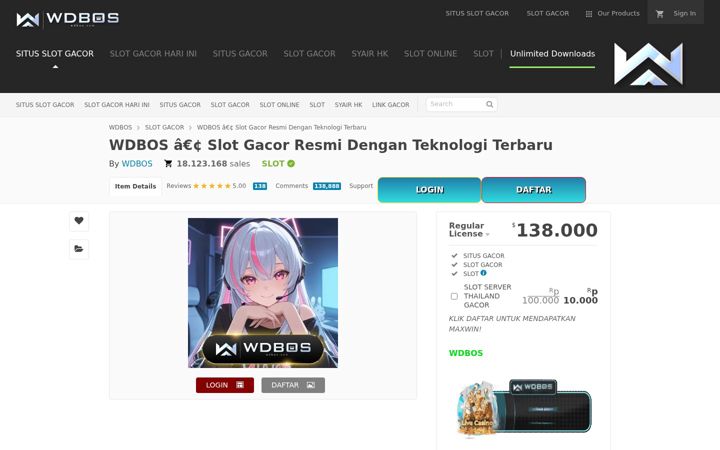
Task: Click the image icon inside gray DAFTAR button
Action: tap(311, 385)
